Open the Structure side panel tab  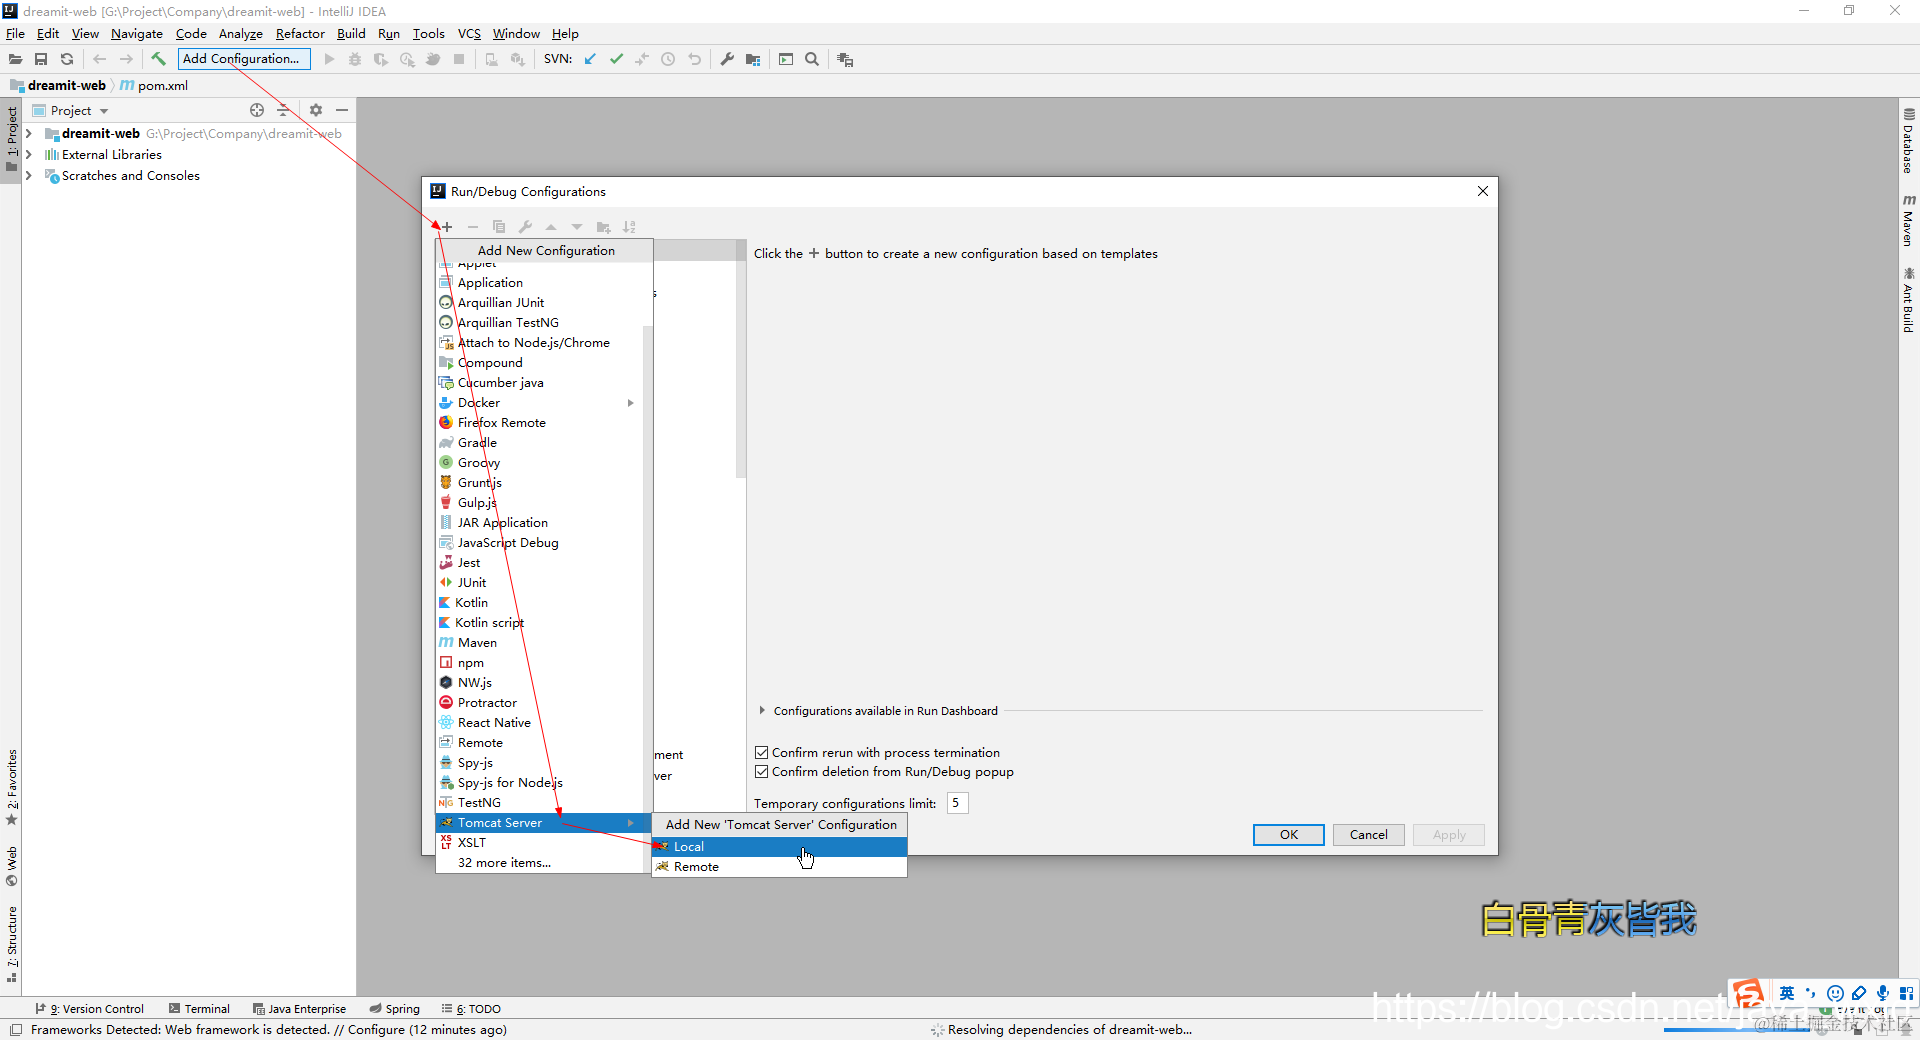[12, 943]
